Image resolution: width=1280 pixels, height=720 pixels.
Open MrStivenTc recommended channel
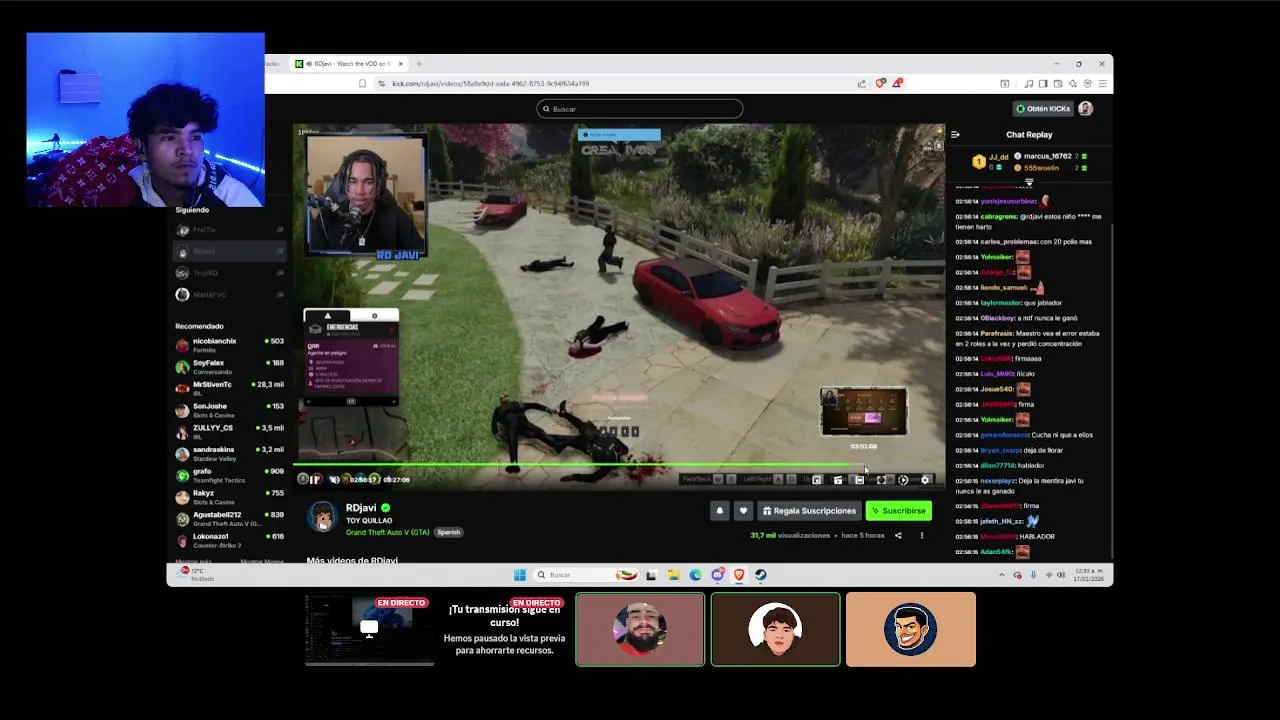[229, 388]
